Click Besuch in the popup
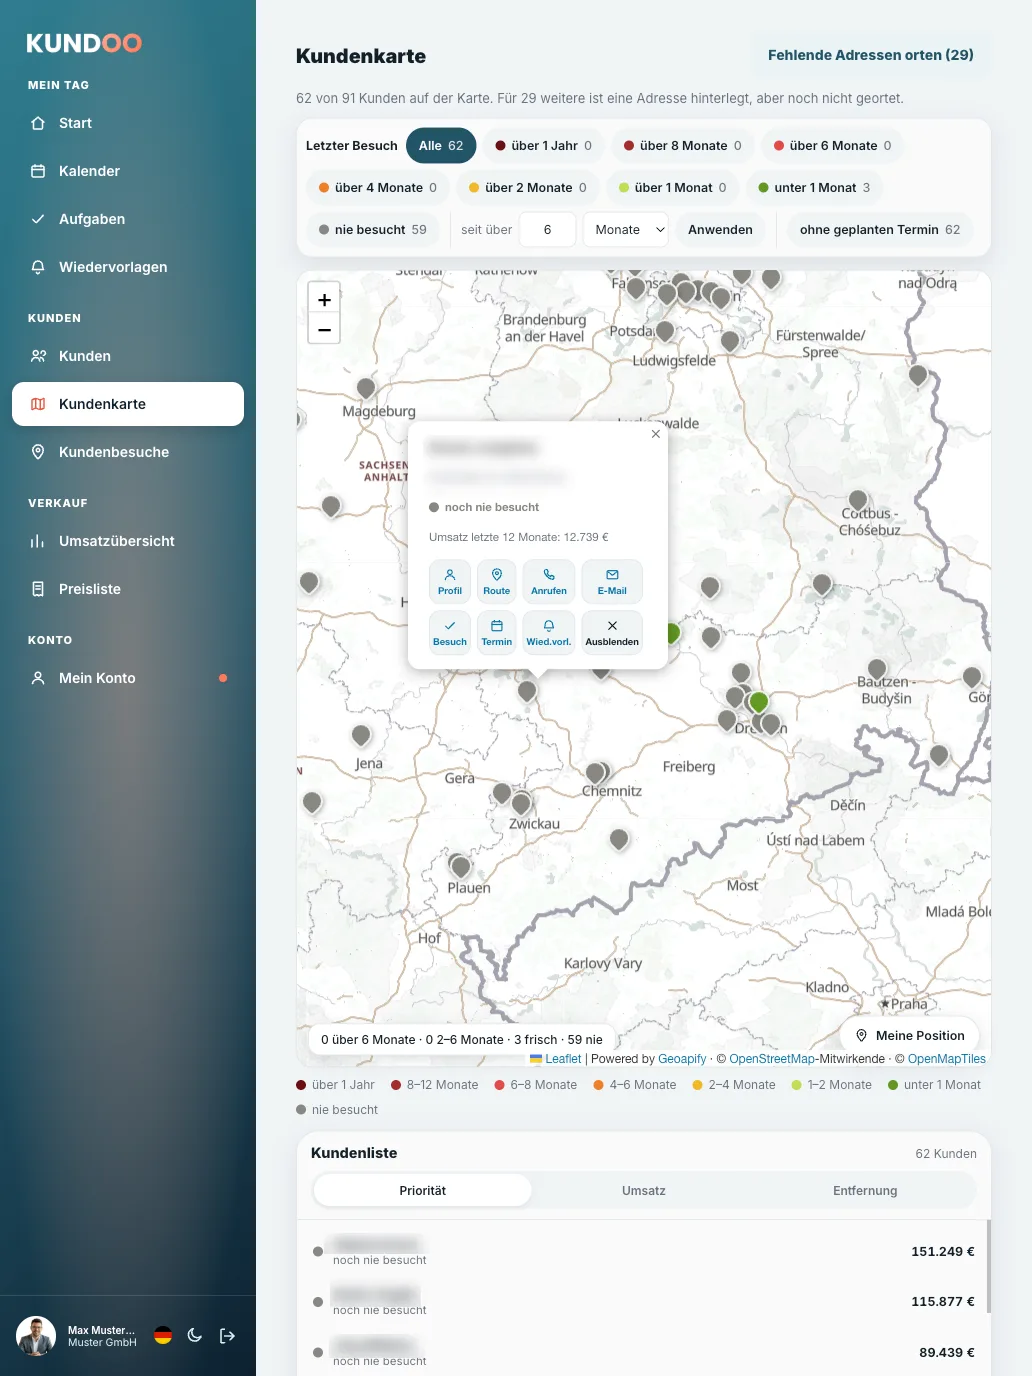 (450, 632)
